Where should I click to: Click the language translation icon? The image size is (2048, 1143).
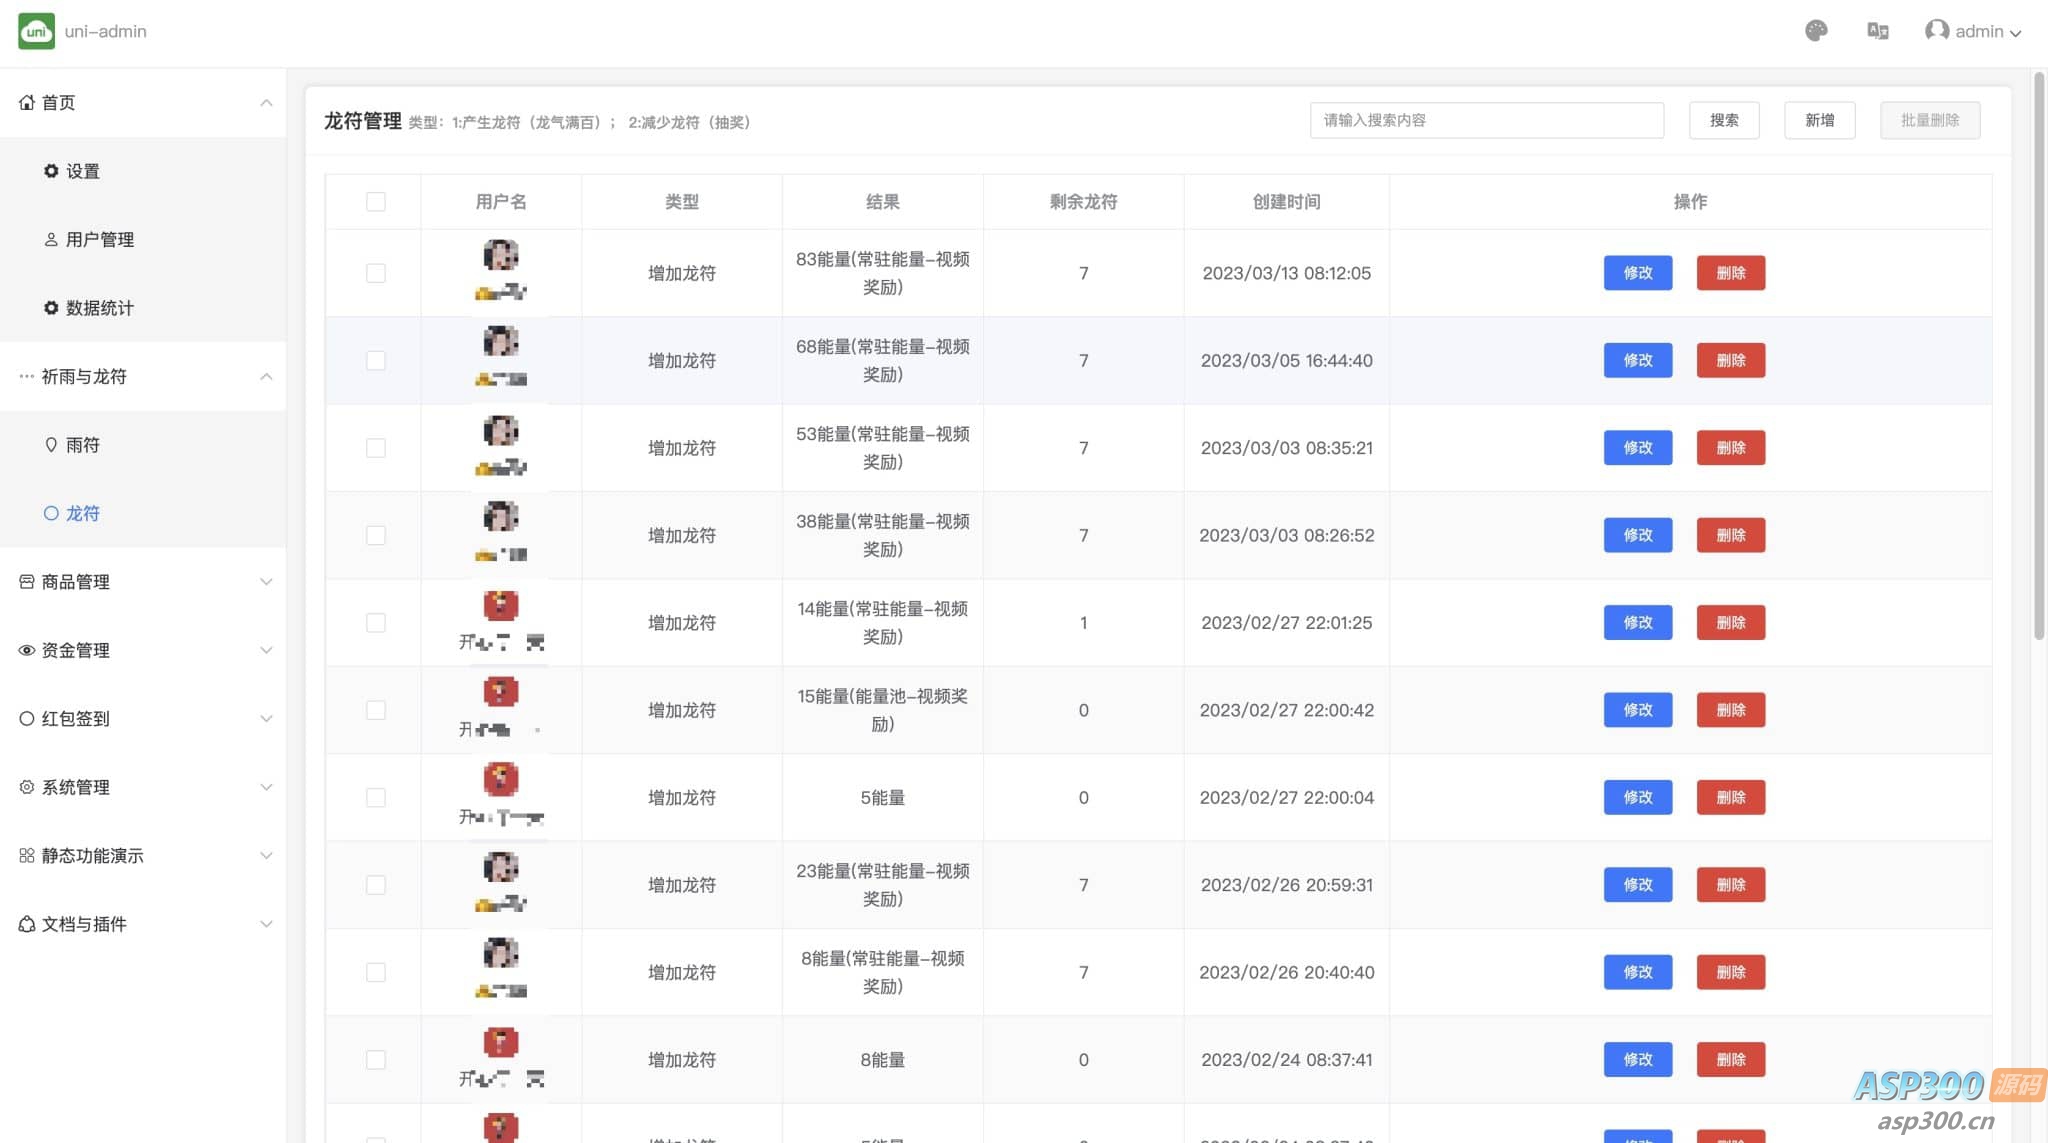pyautogui.click(x=1877, y=31)
